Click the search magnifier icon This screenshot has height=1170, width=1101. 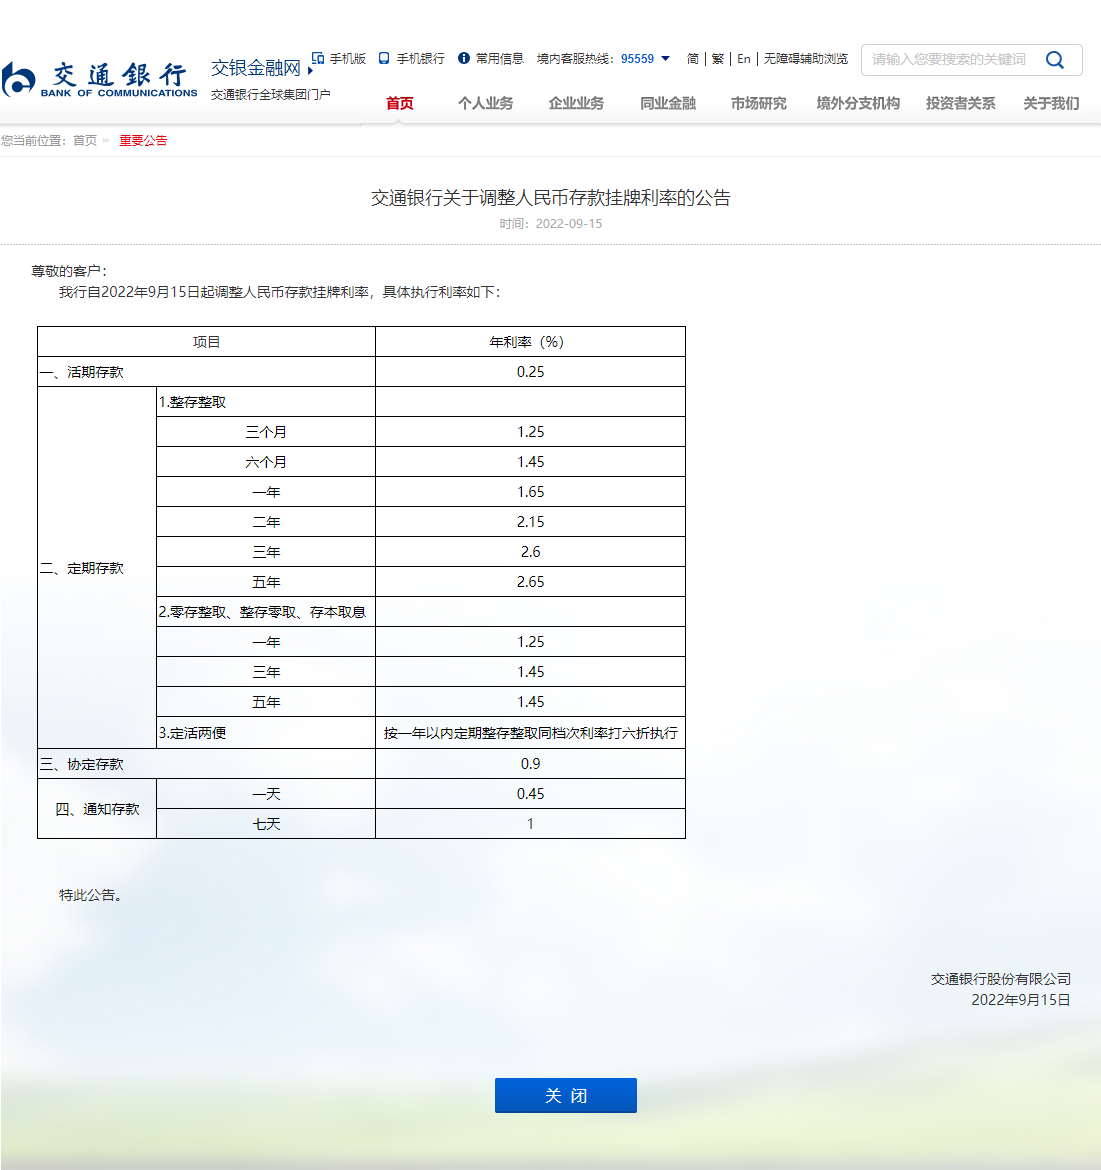tap(1054, 60)
